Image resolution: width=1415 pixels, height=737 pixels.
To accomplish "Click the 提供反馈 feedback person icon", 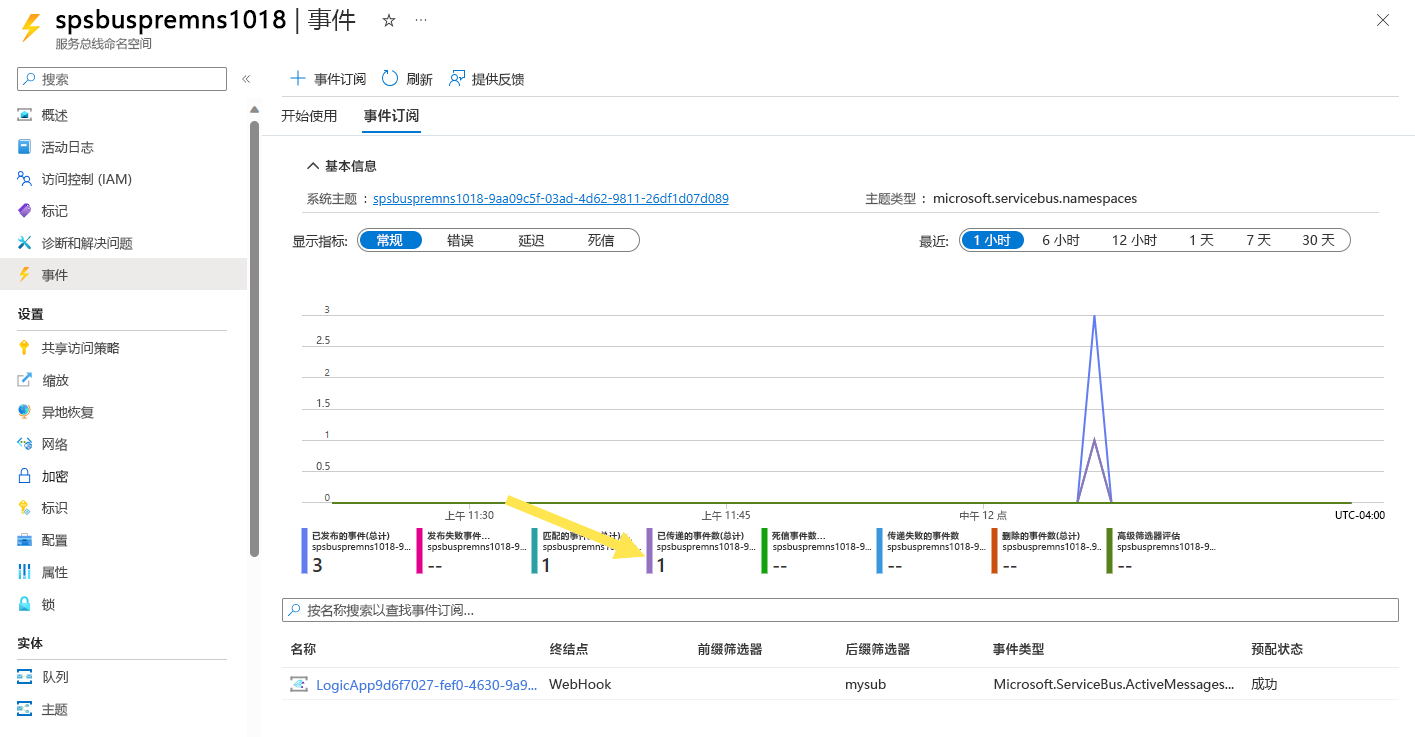I will pyautogui.click(x=457, y=78).
